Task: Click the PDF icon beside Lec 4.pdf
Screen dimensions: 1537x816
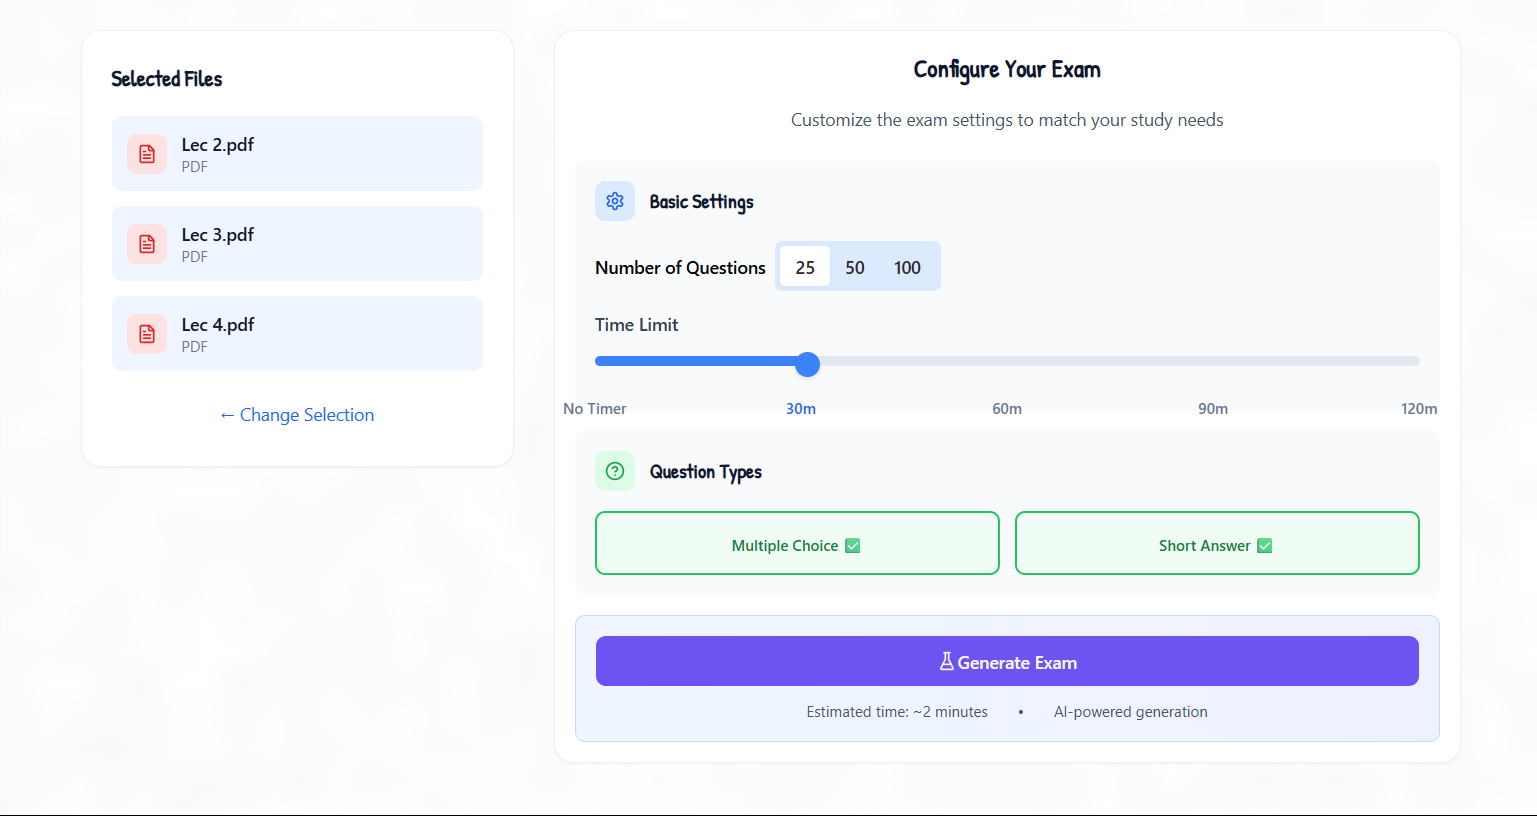Action: (x=147, y=334)
